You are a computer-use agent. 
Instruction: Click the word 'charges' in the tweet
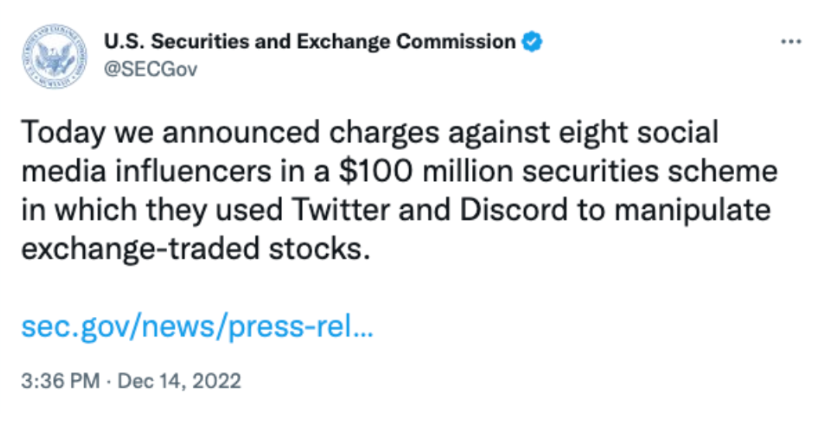click(x=384, y=132)
